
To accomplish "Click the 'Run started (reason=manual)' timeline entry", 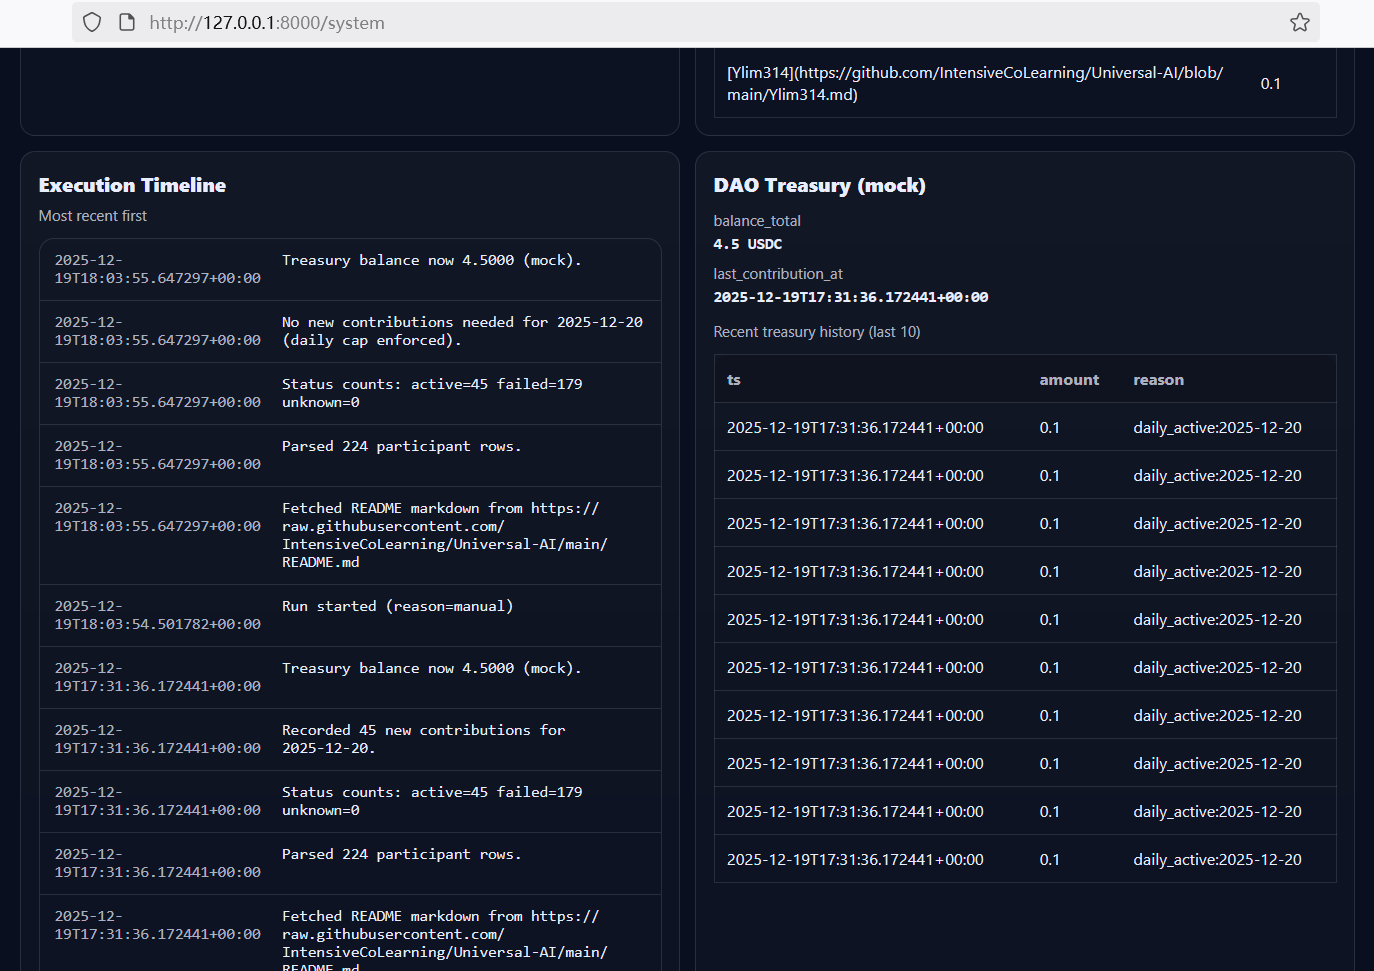I will tap(397, 606).
